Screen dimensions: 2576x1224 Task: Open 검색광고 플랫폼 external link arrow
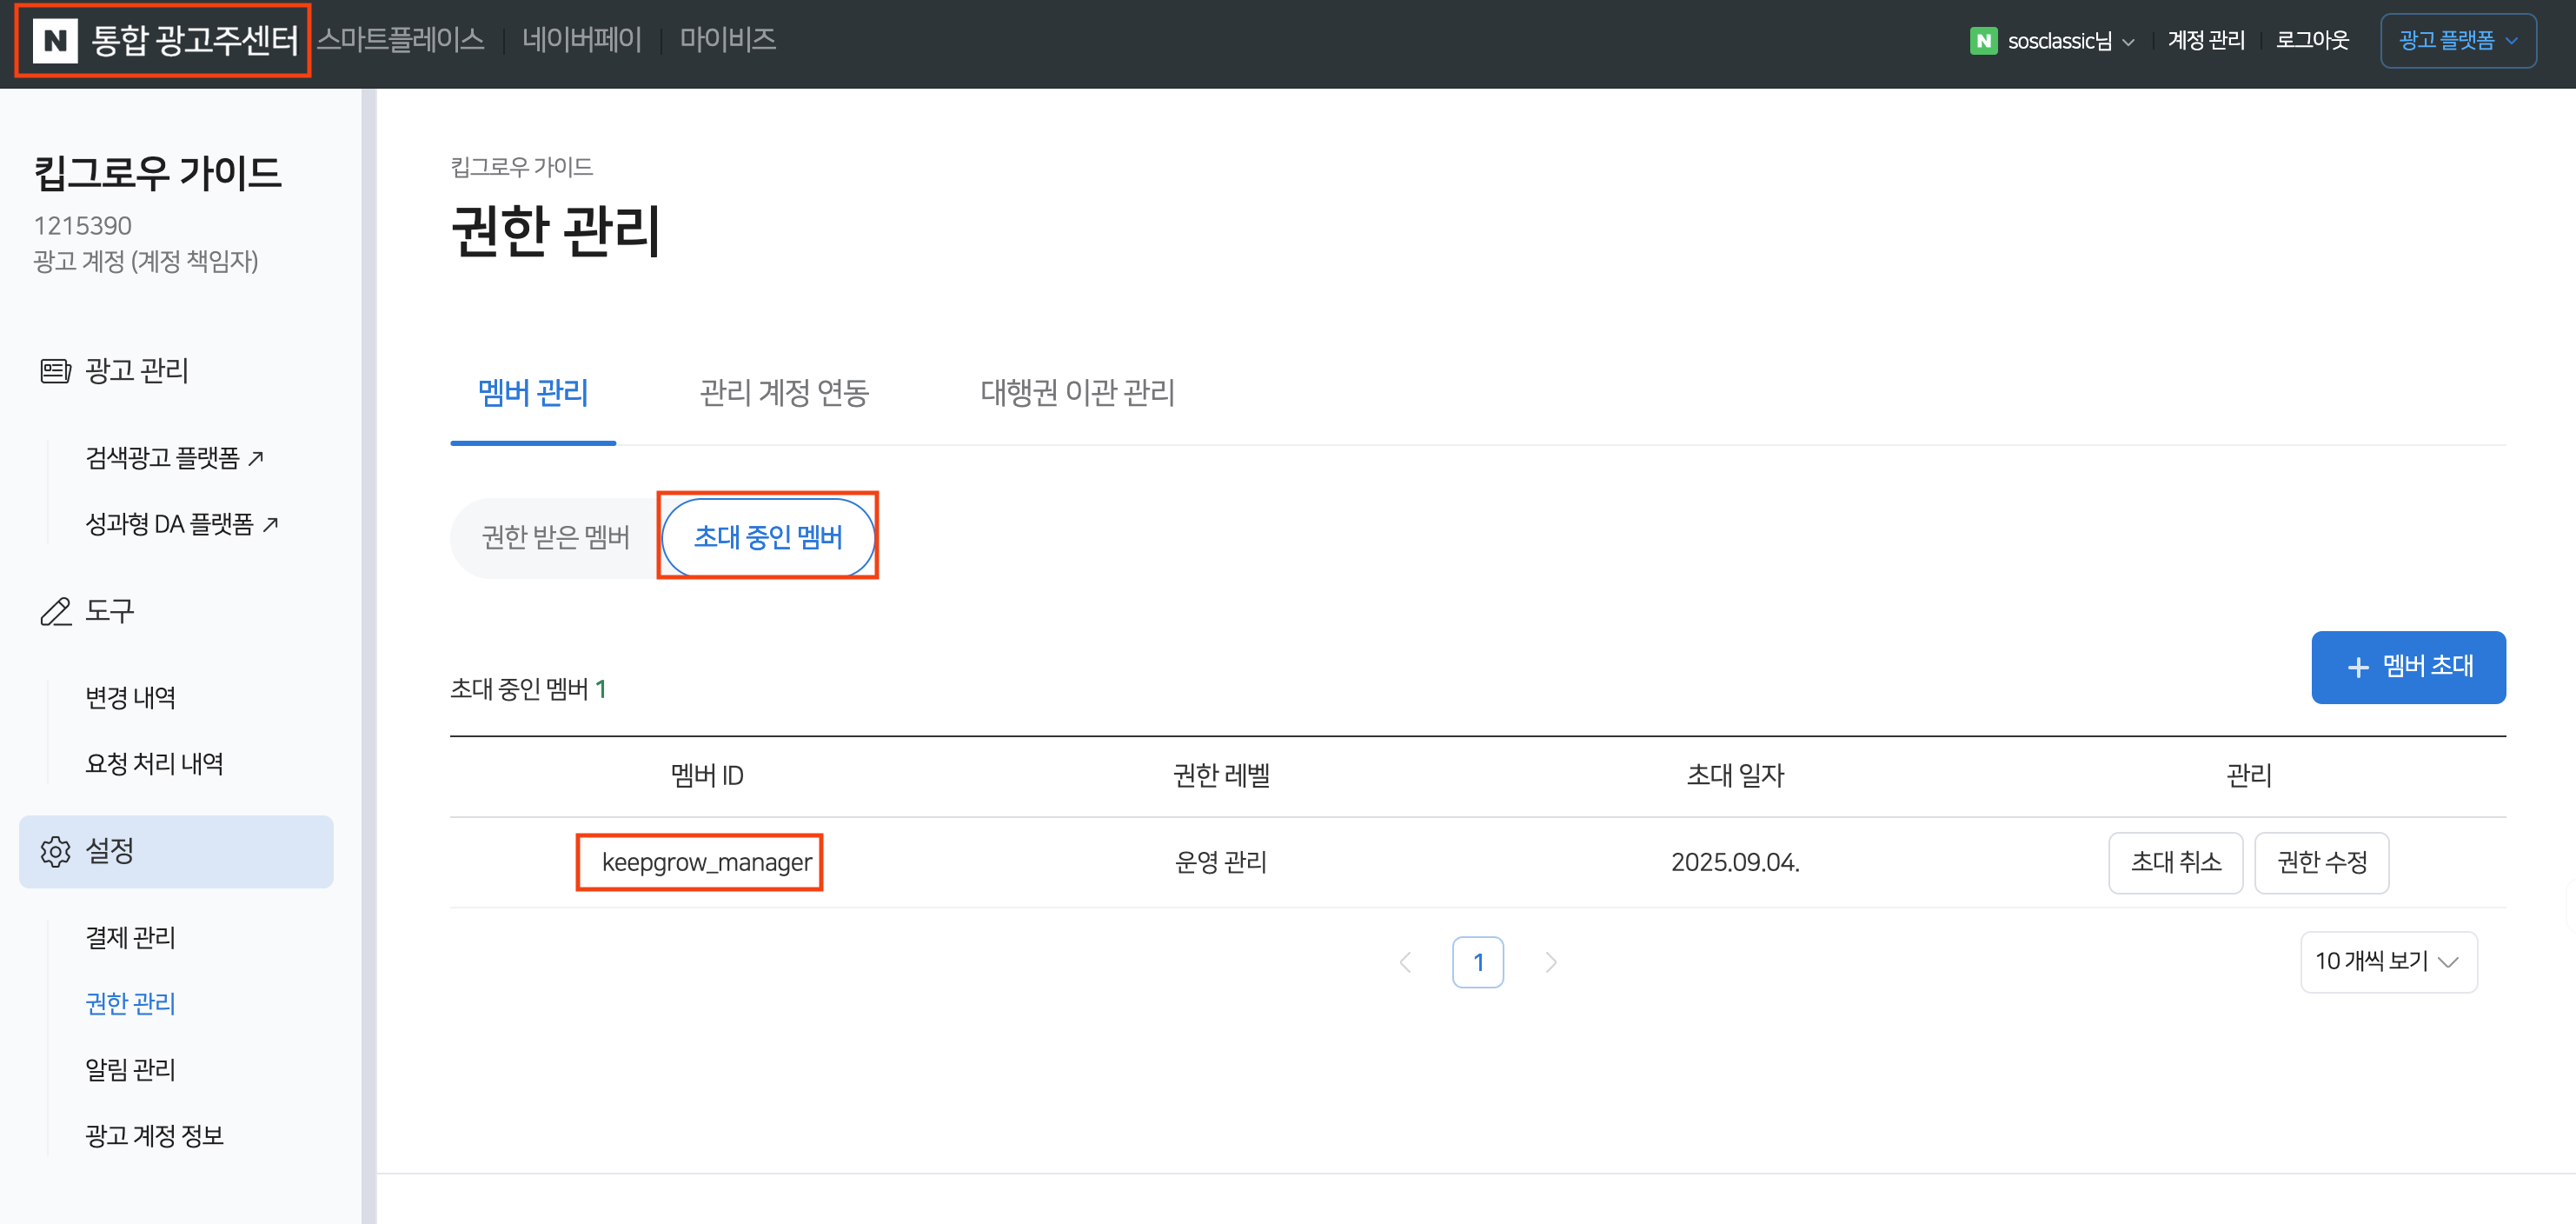point(256,458)
